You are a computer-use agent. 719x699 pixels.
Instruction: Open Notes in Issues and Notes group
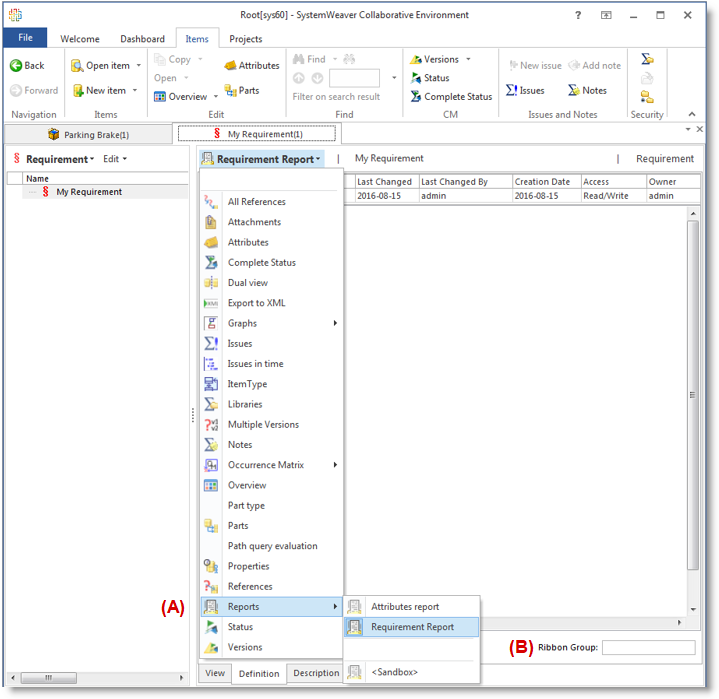coord(587,90)
